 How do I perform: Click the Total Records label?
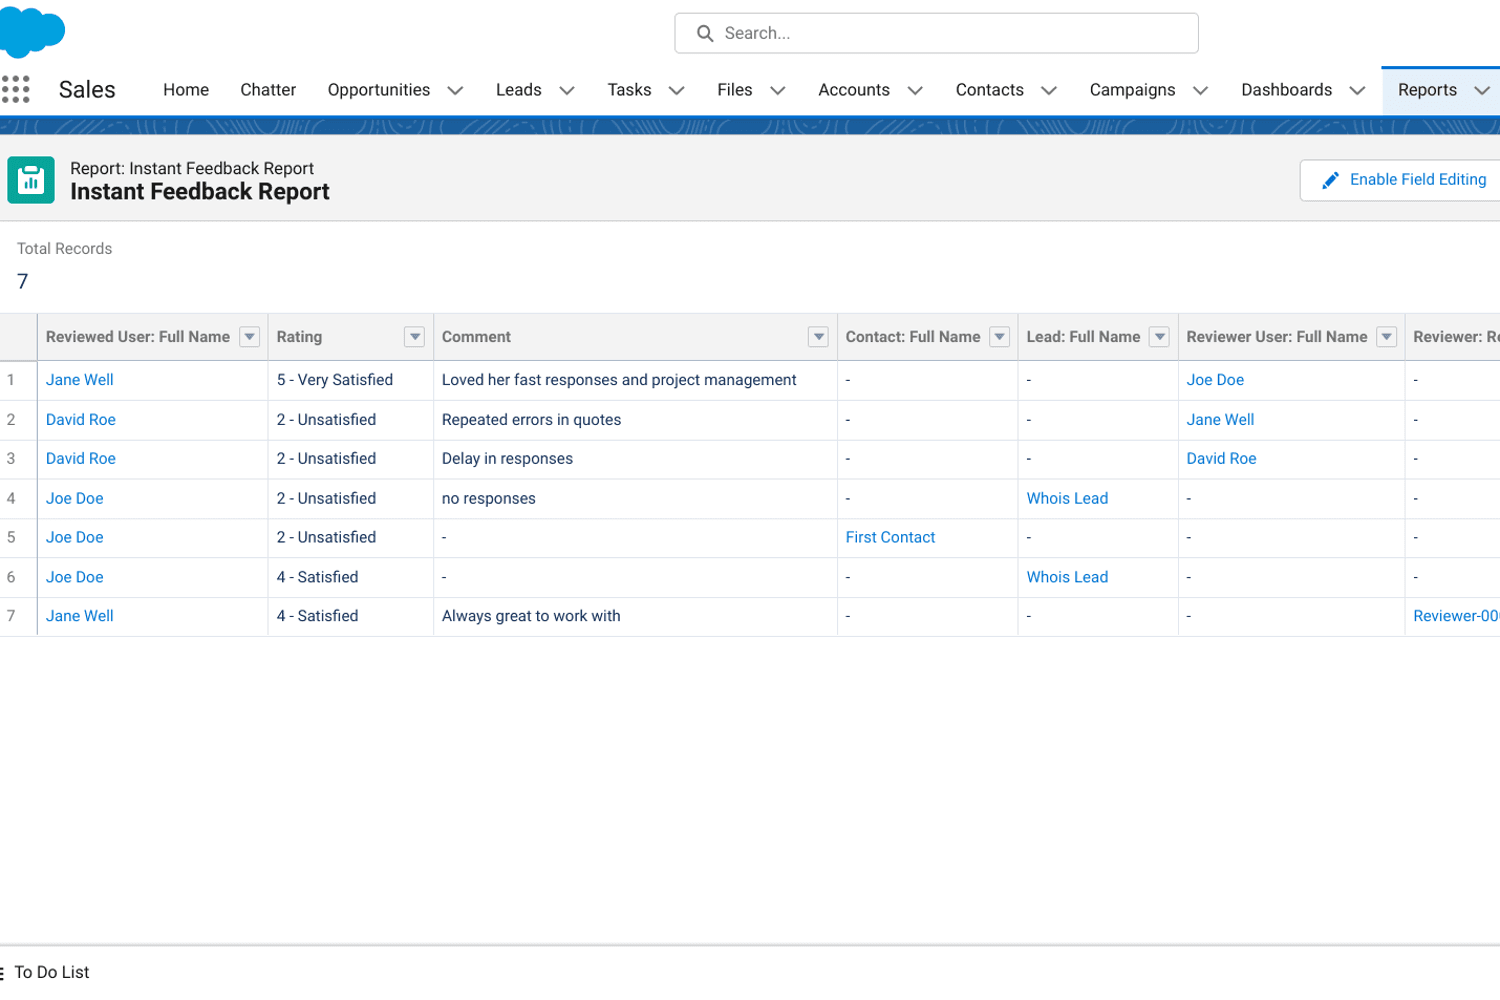tap(64, 249)
